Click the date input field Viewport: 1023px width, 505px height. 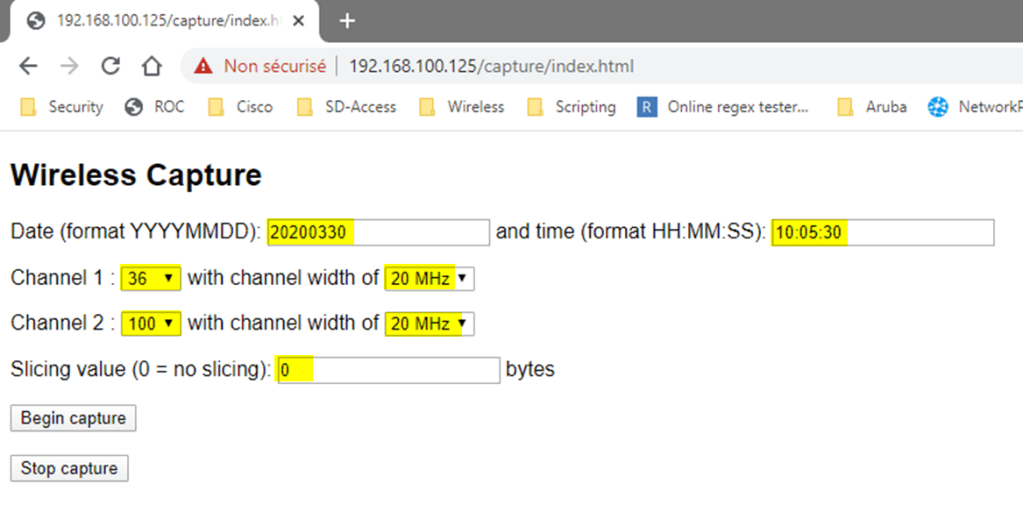point(378,232)
